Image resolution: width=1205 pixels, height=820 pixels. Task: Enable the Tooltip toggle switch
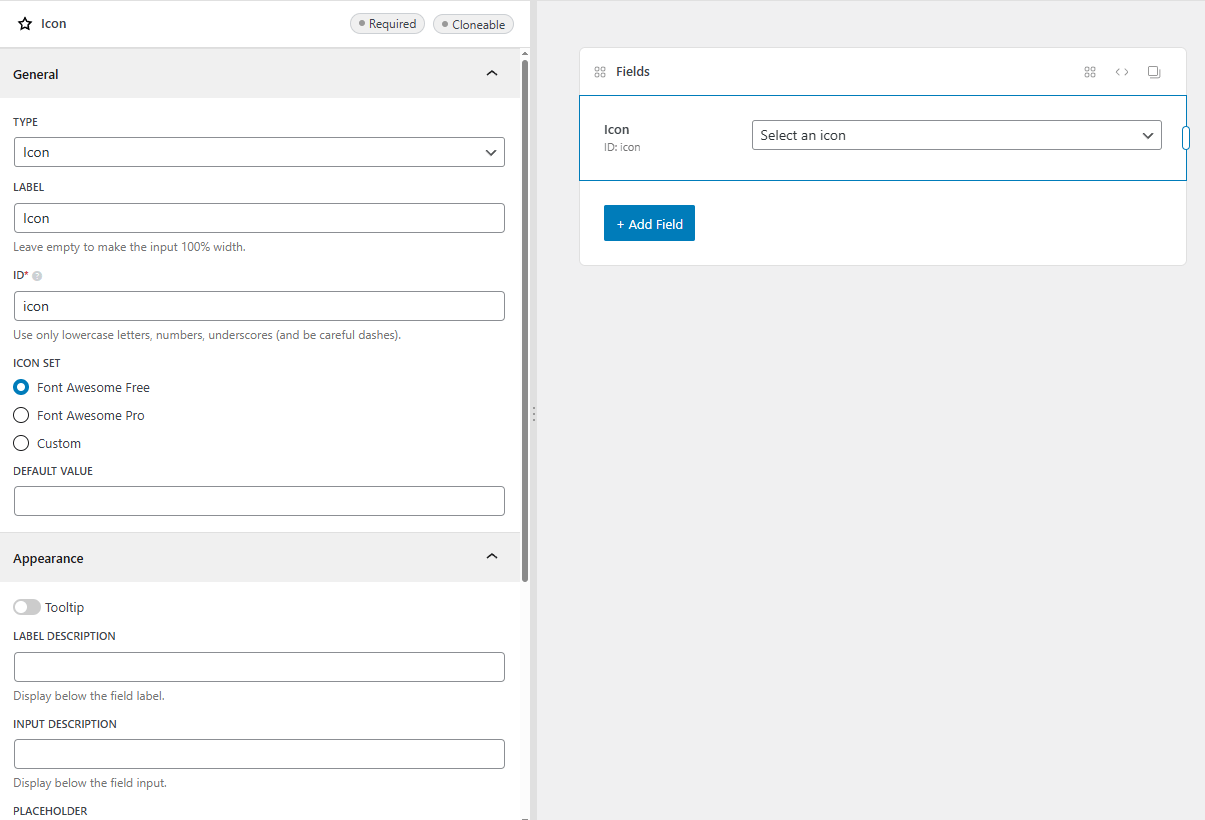[x=27, y=607]
